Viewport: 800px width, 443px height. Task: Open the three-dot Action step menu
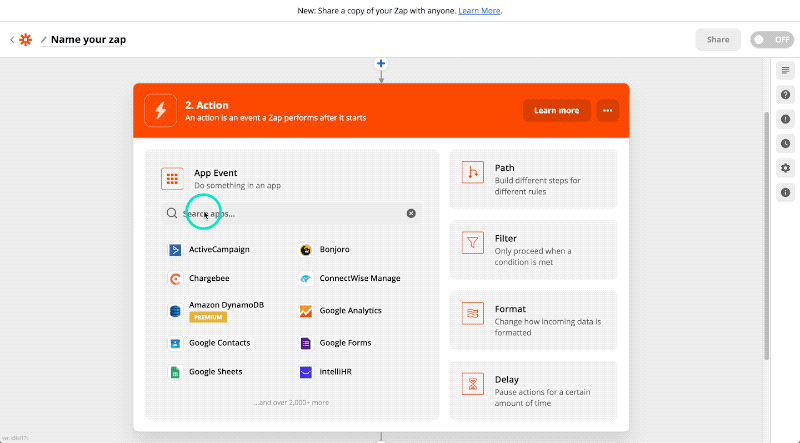607,110
